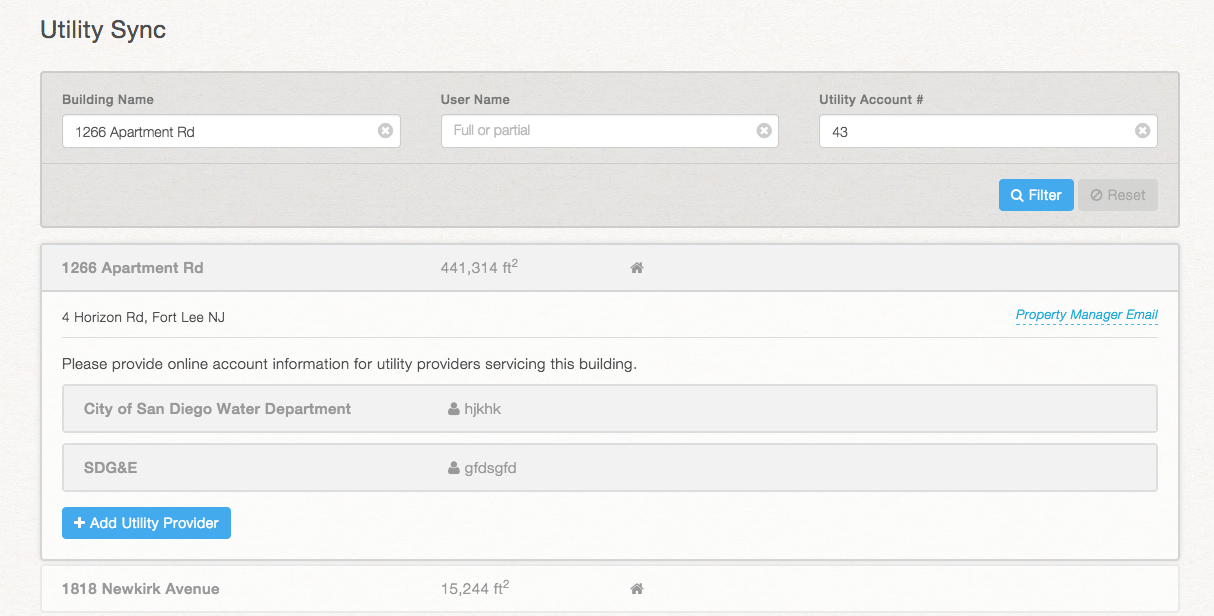This screenshot has height=616, width=1214.
Task: Open the Property Manager Email link
Action: coord(1087,315)
